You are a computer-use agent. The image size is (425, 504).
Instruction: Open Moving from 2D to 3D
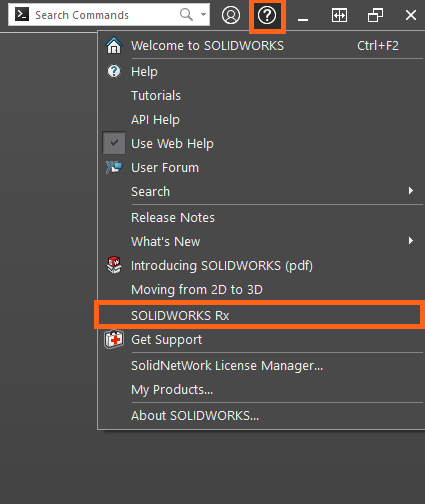pyautogui.click(x=261, y=290)
